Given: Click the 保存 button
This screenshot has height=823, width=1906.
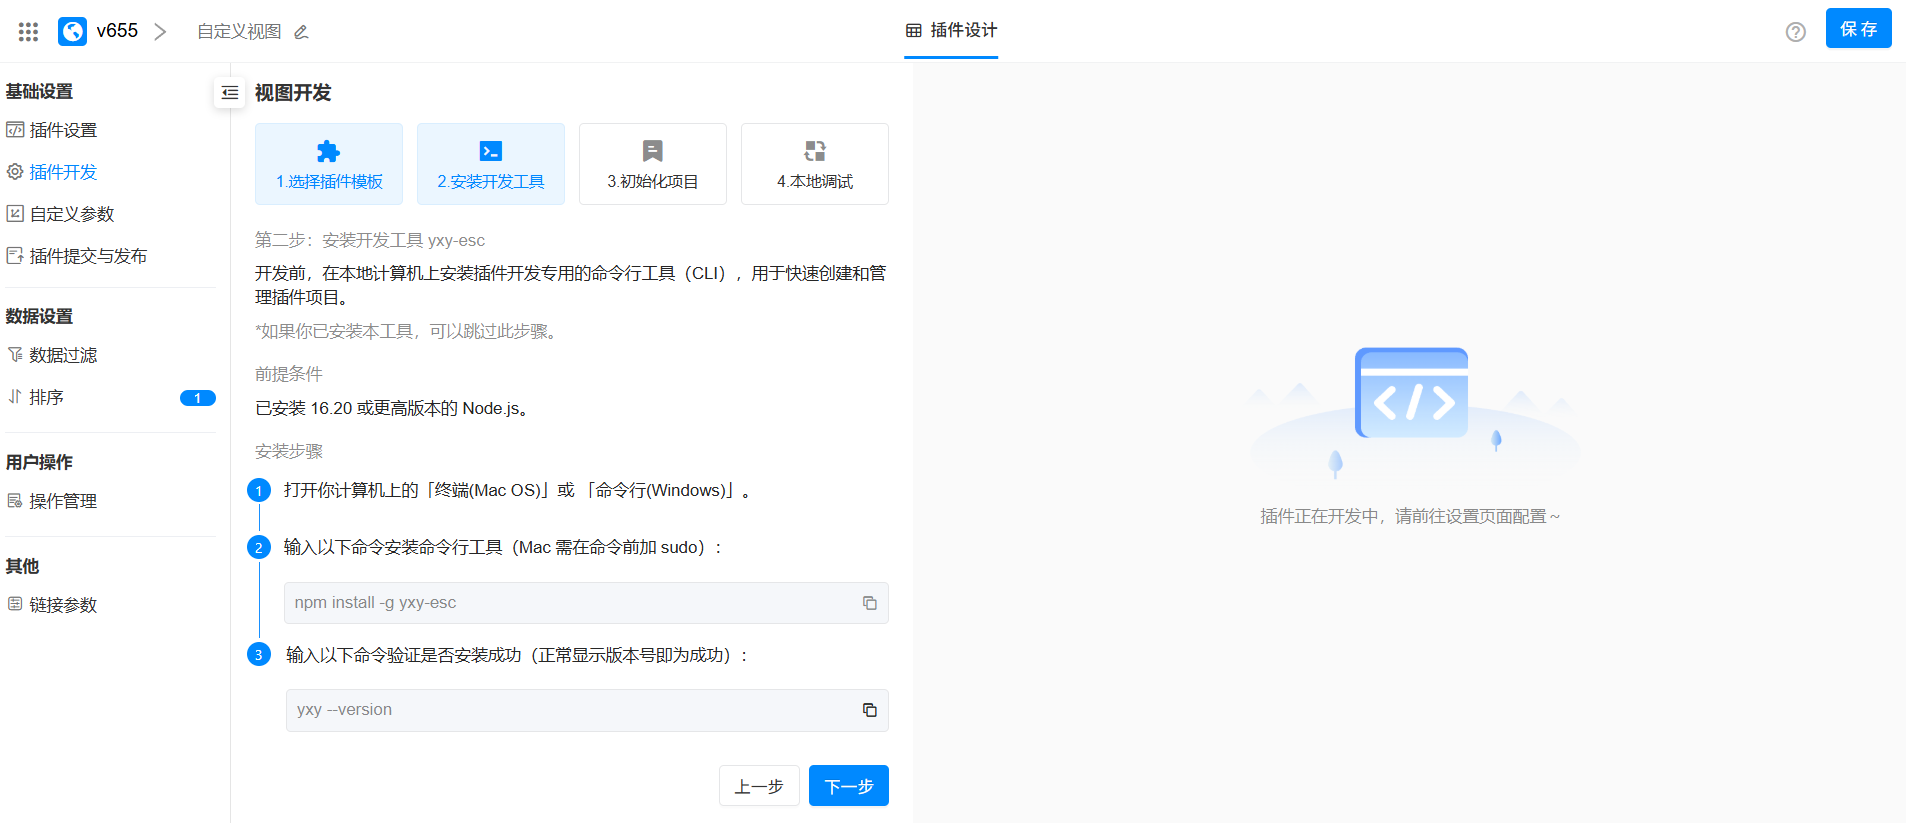Looking at the screenshot, I should point(1858,29).
